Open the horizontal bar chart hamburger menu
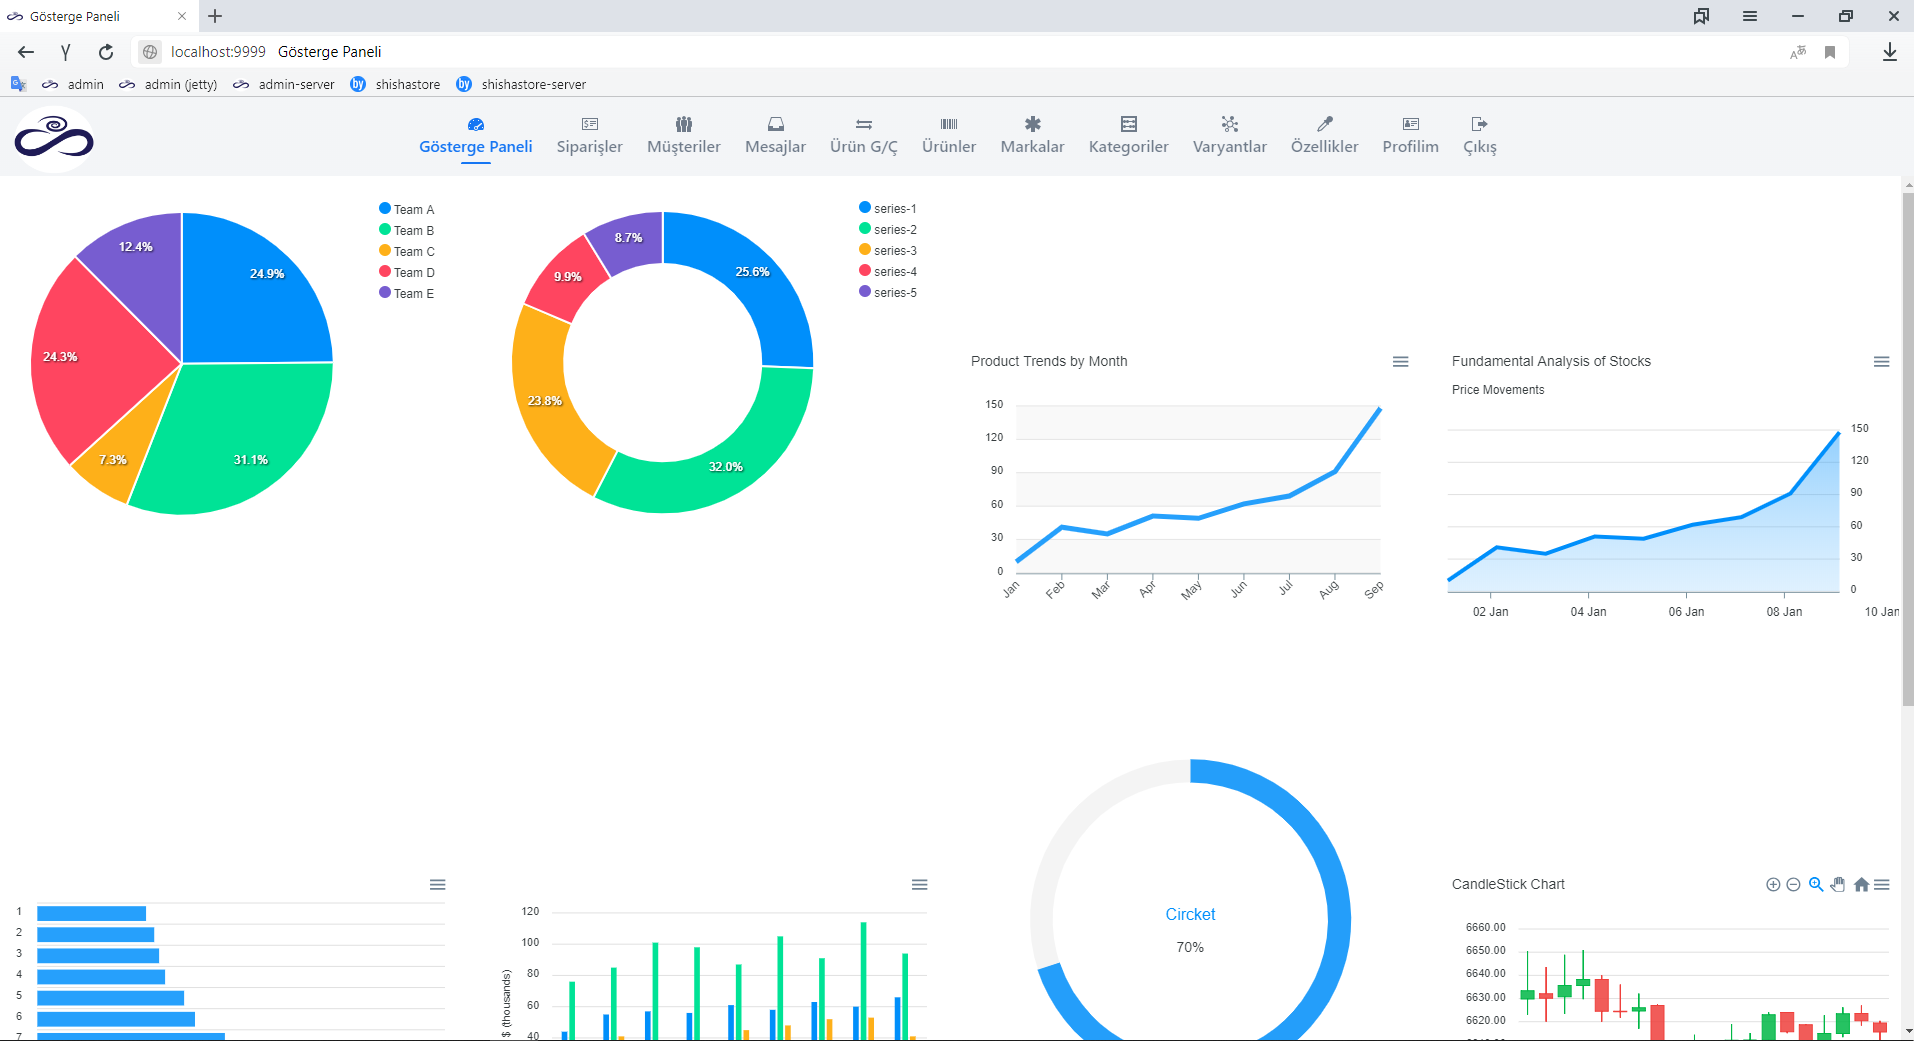The image size is (1914, 1041). click(436, 885)
